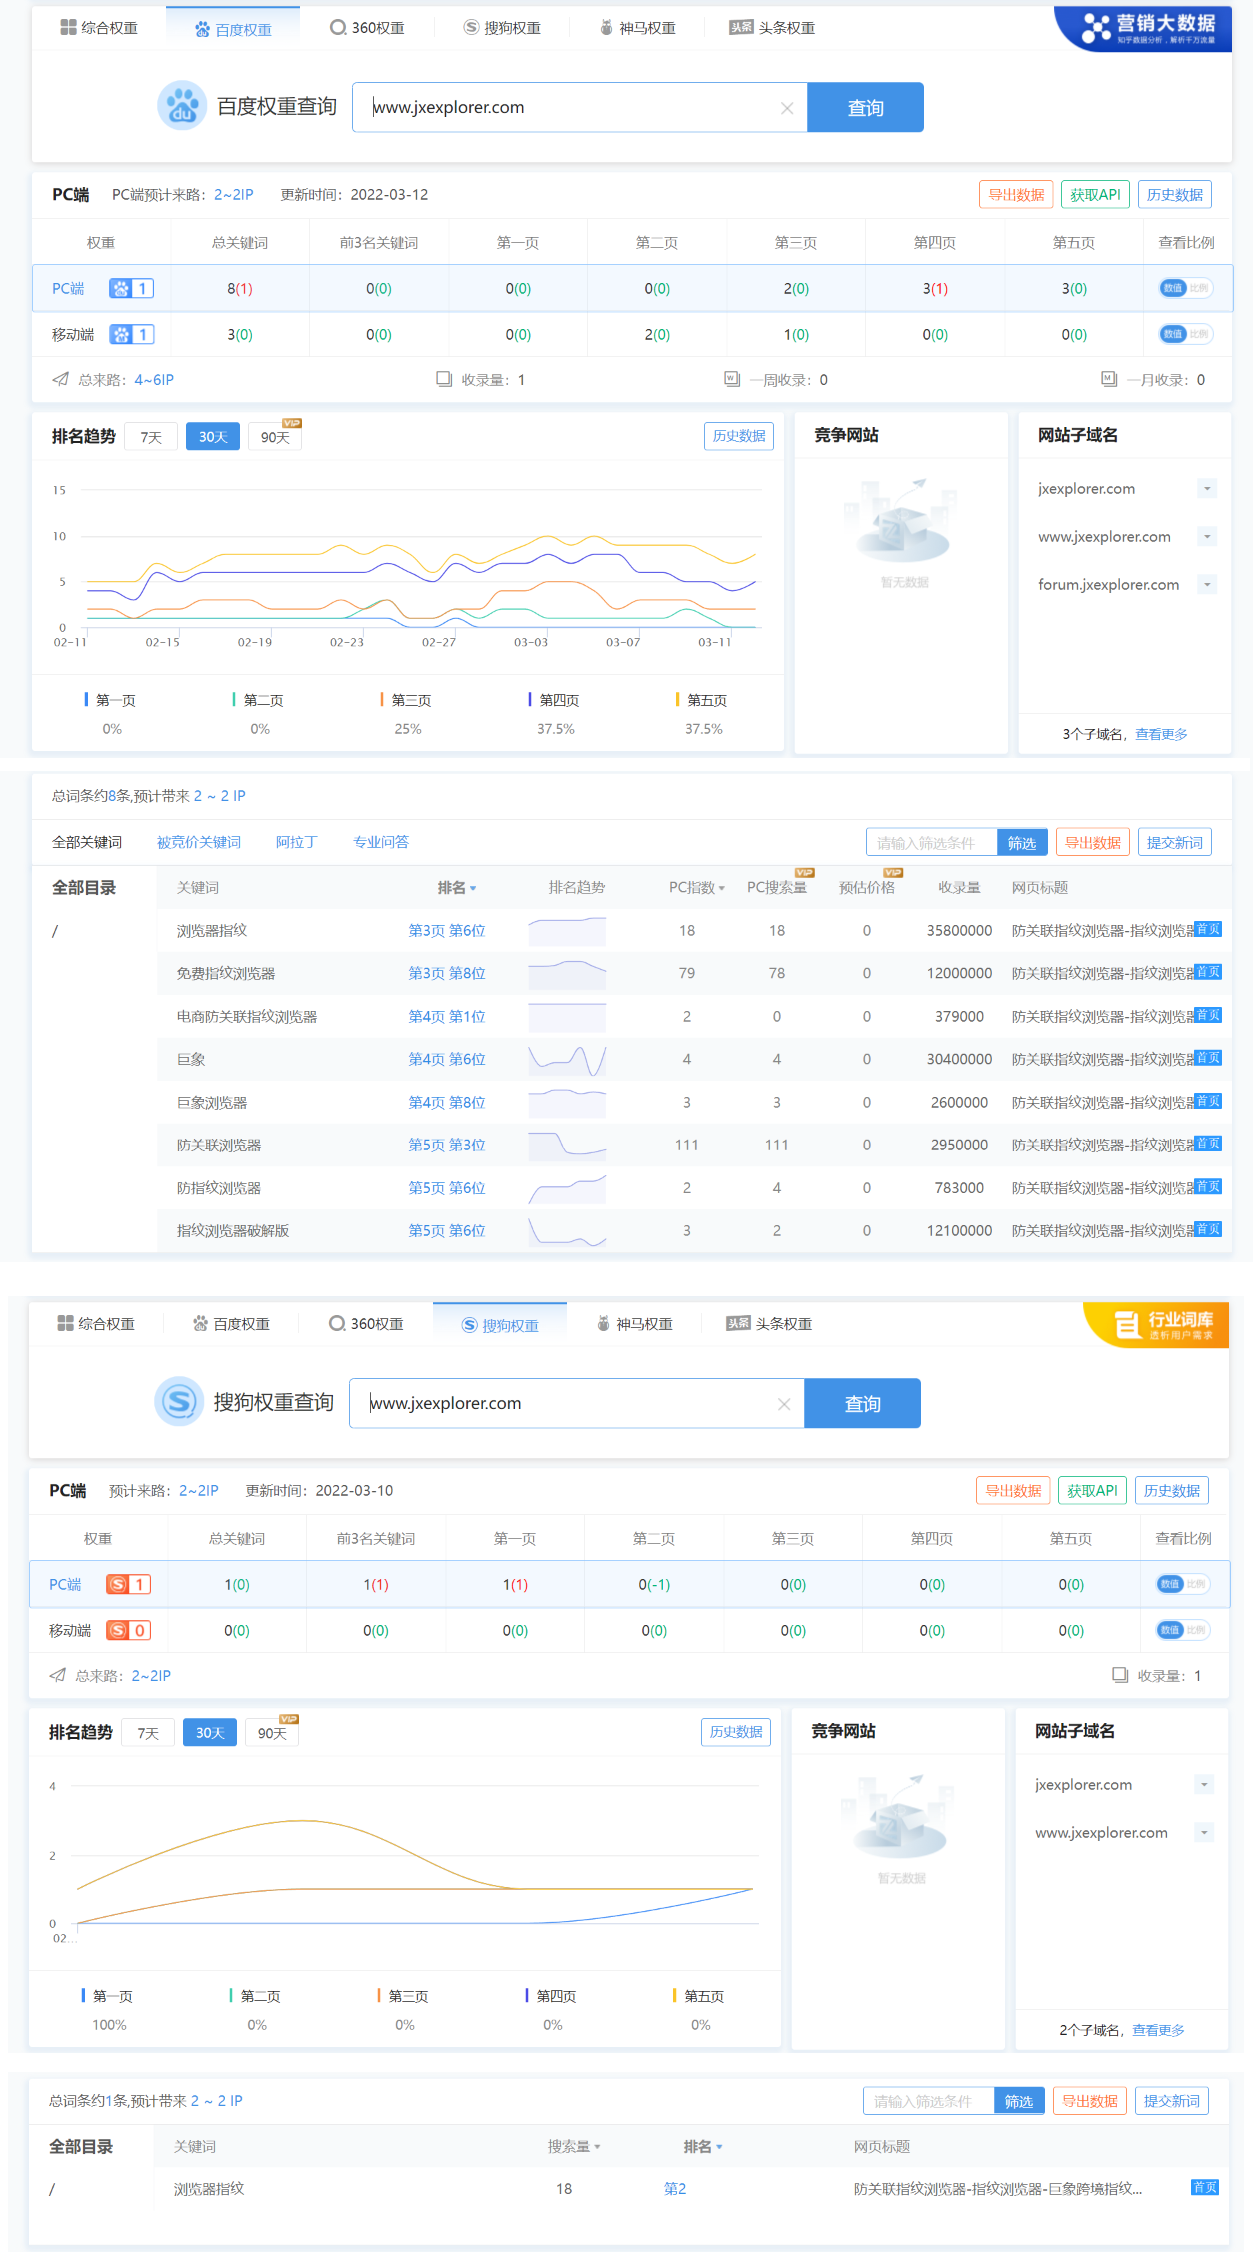
Task: Open 历史数据 in the Baidu 排名趋势 panel
Action: 739,436
